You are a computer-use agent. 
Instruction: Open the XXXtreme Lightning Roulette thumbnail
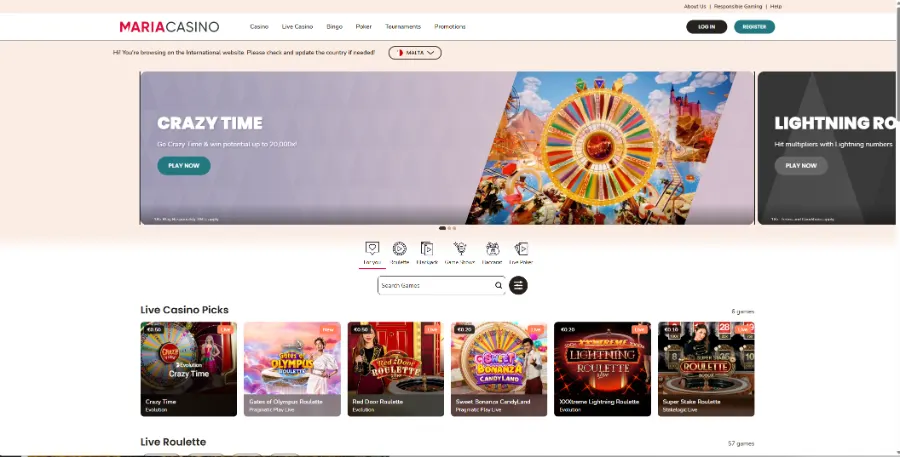602,369
